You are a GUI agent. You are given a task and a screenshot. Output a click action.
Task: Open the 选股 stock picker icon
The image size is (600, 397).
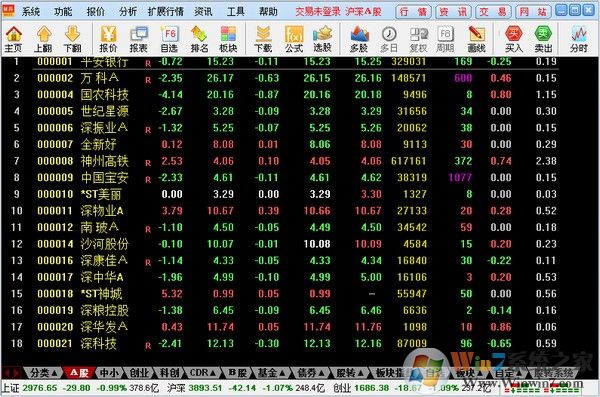tap(323, 39)
